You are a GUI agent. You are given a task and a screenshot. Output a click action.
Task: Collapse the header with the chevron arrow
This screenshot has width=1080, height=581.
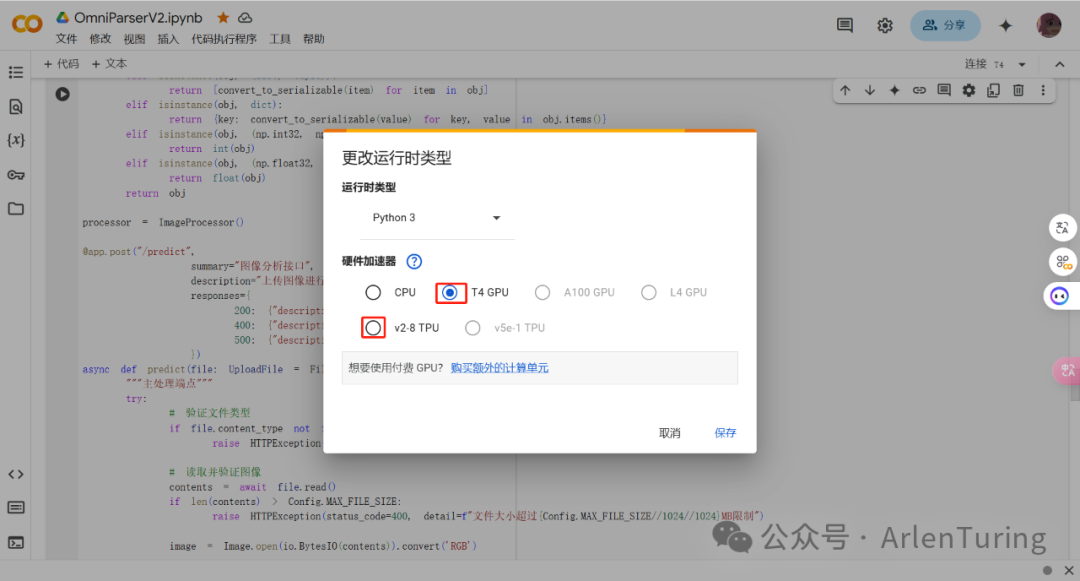1059,62
